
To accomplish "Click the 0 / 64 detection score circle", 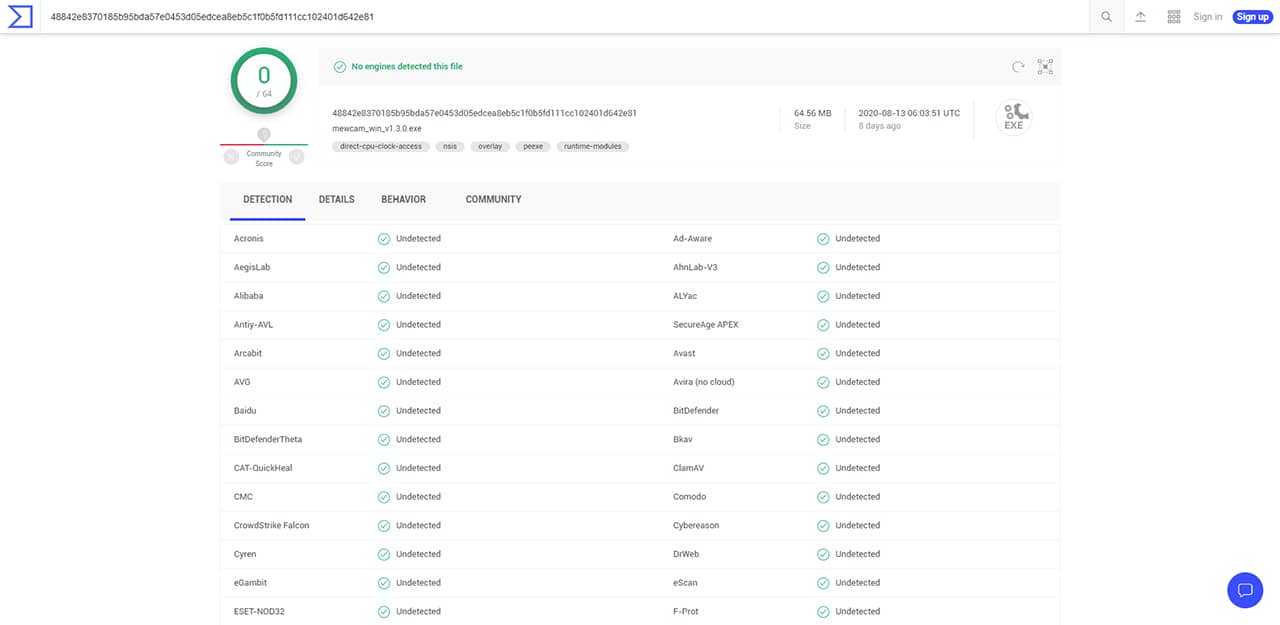I will (x=264, y=81).
